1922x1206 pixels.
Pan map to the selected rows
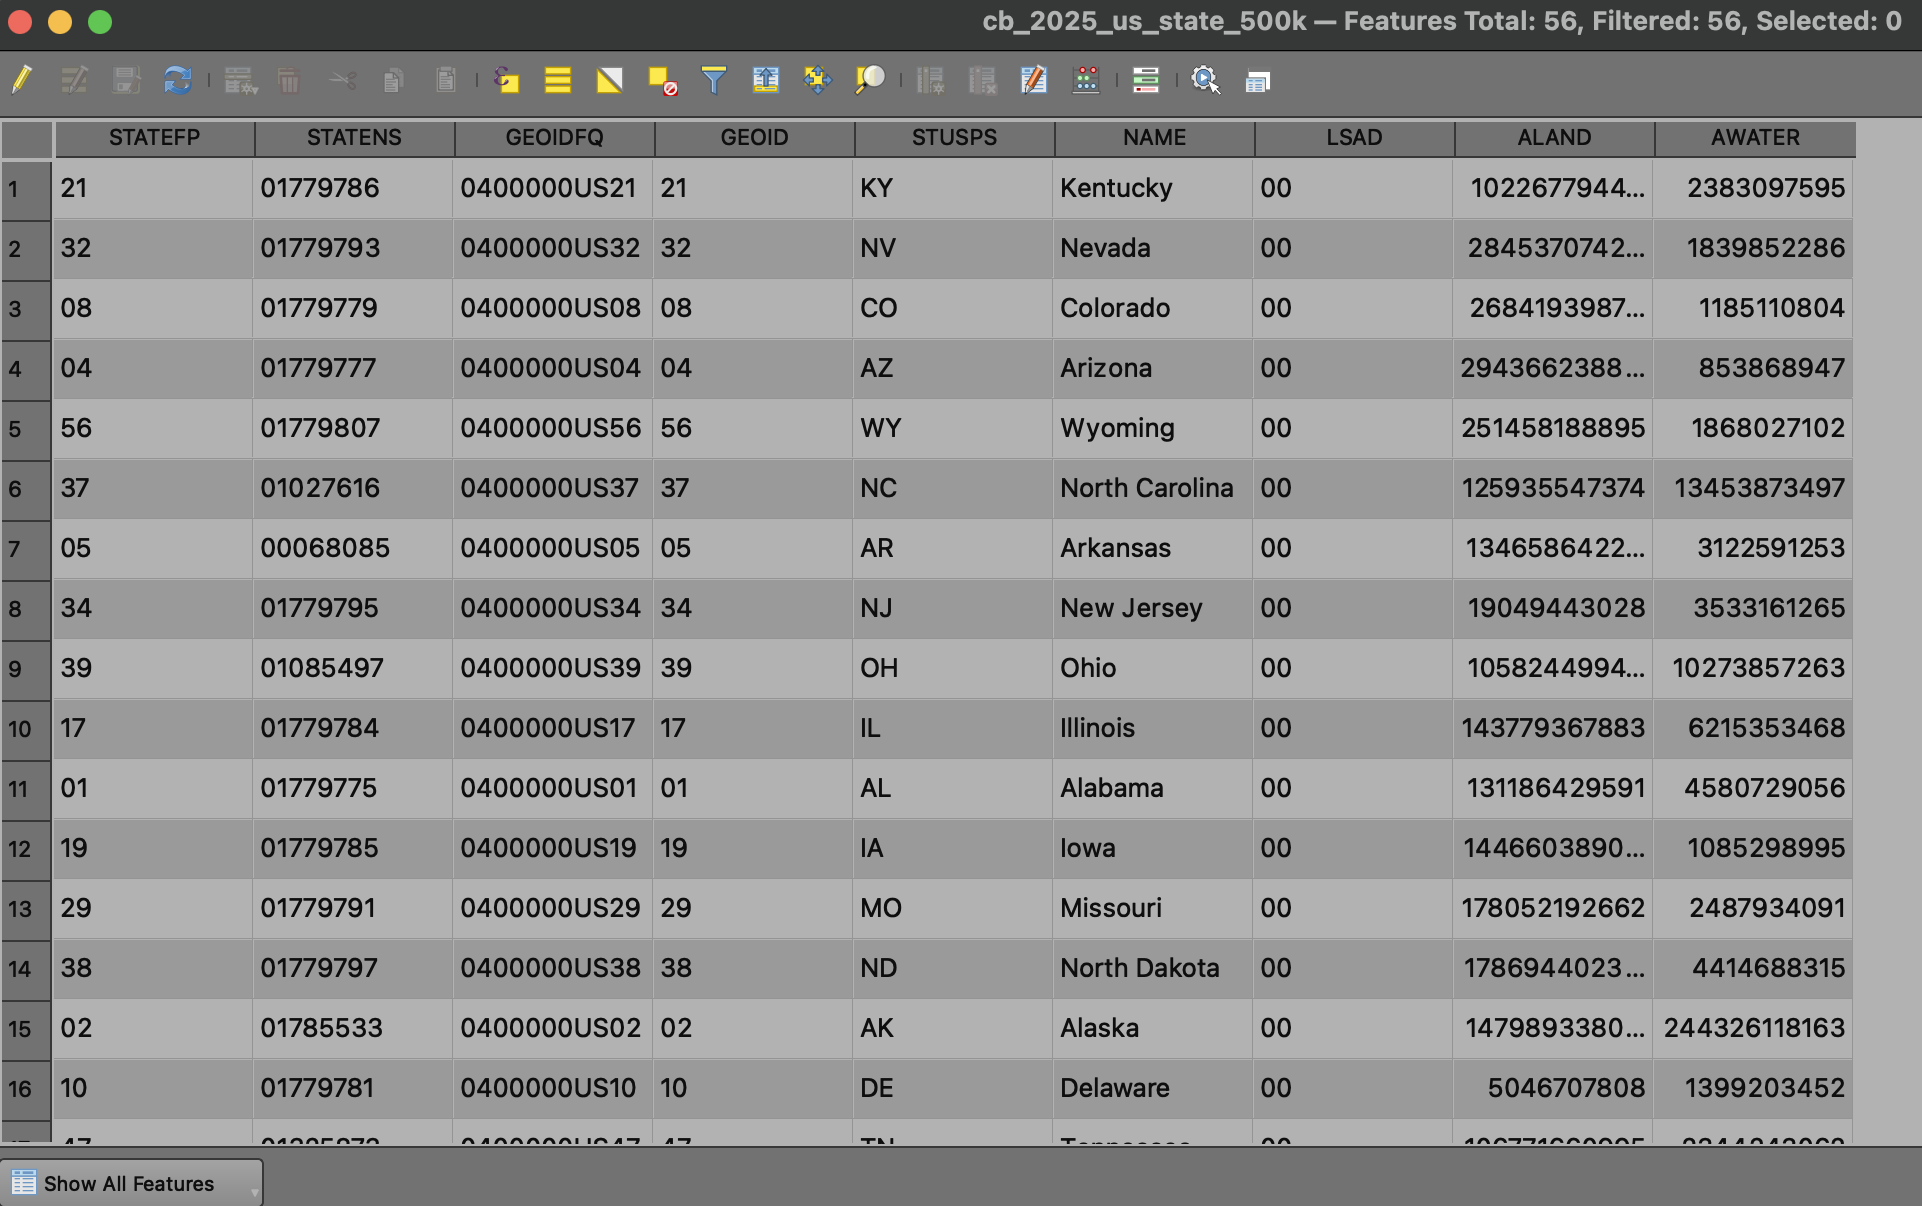(x=818, y=80)
